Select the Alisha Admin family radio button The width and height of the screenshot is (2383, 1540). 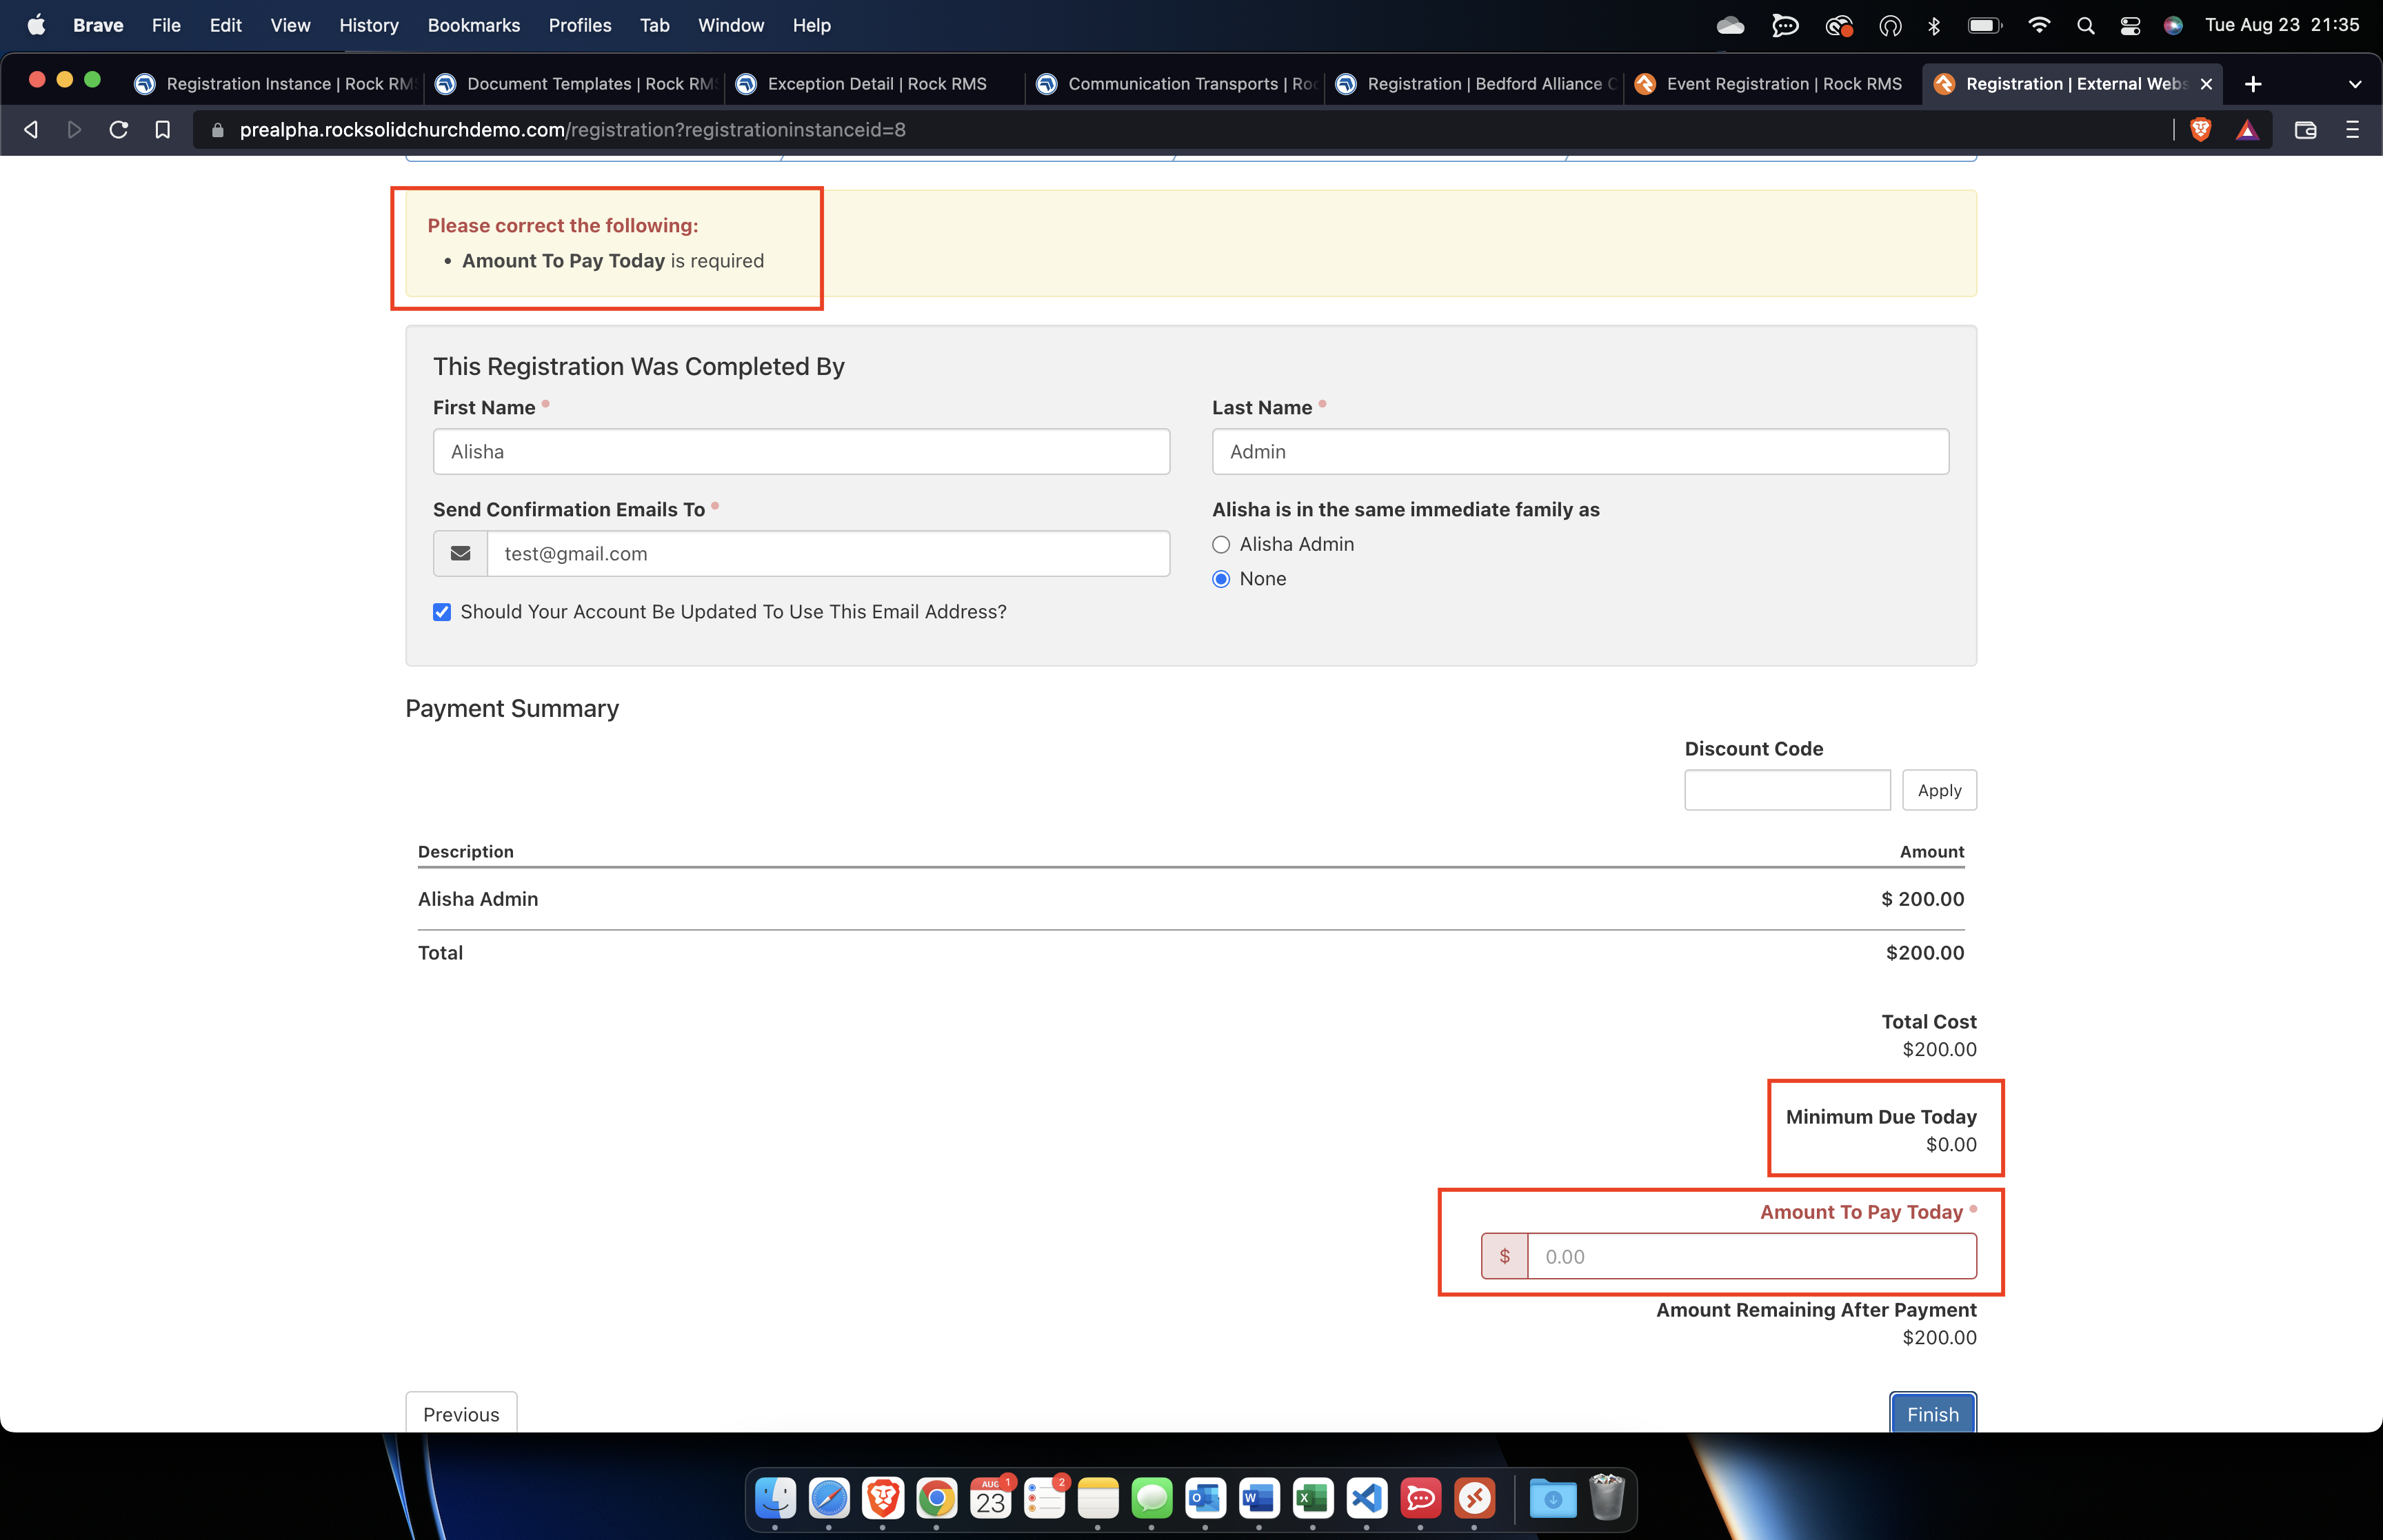(1221, 545)
